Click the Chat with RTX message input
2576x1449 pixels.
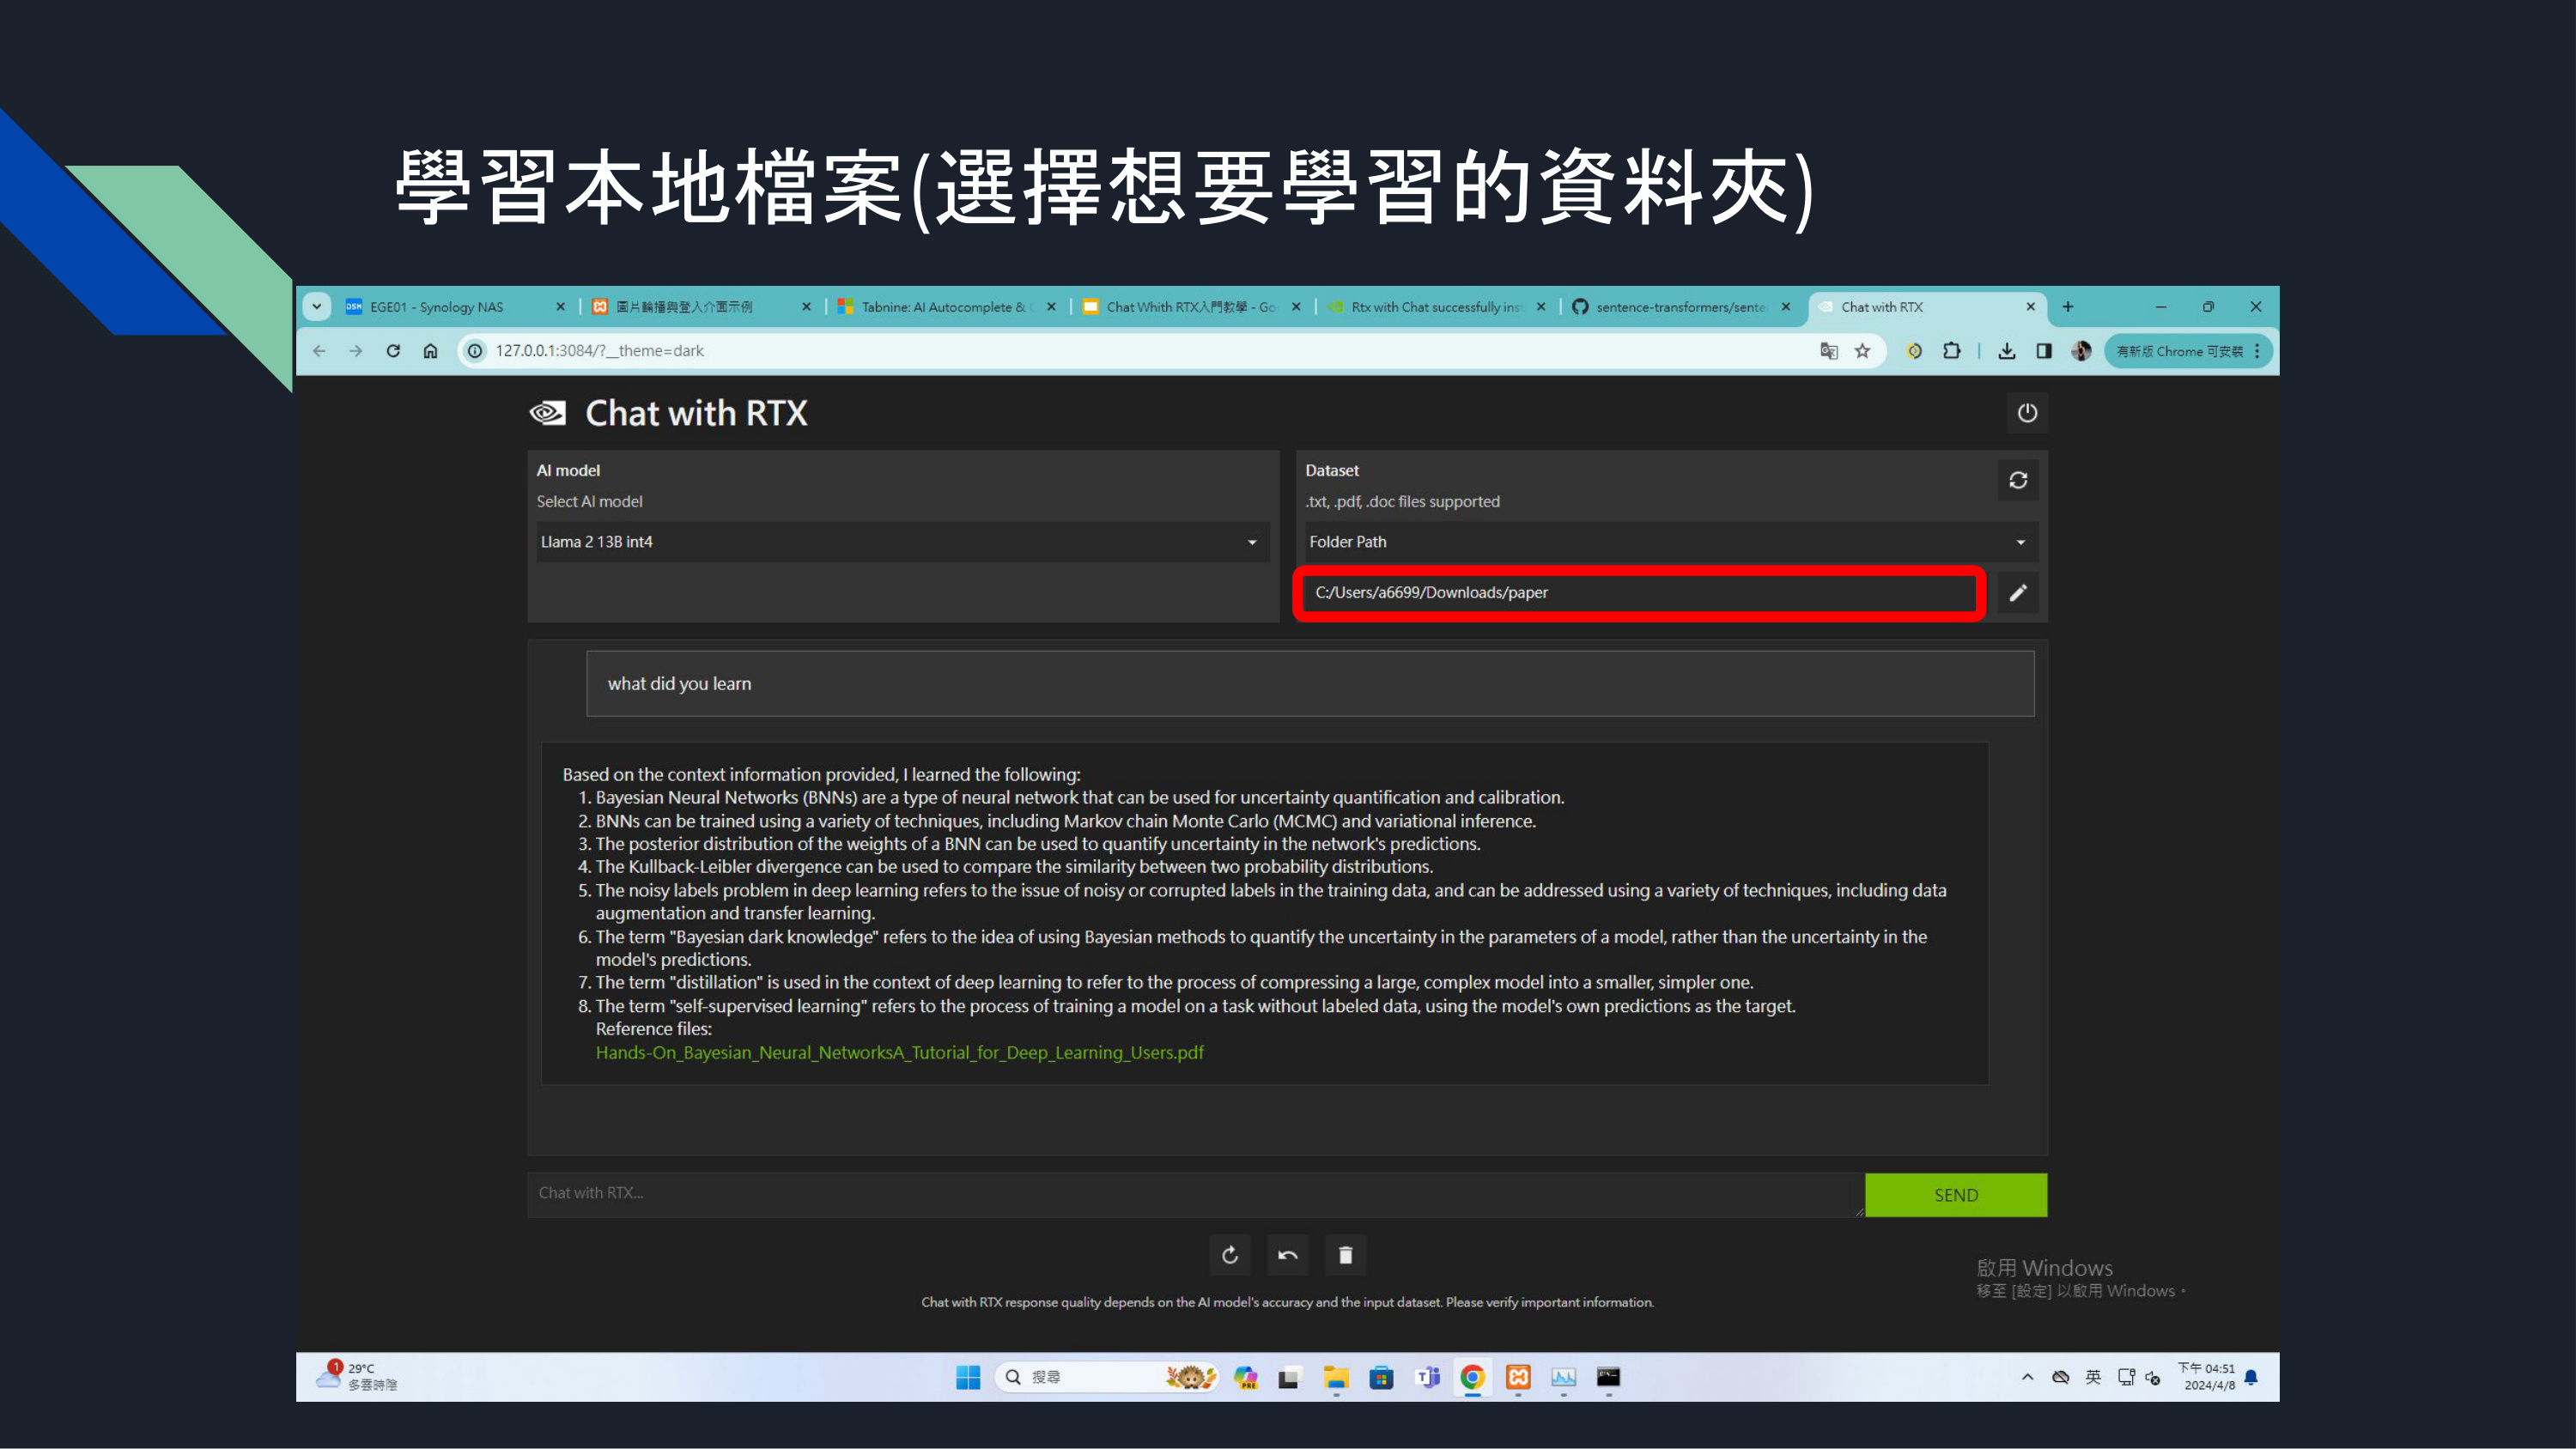1196,1195
